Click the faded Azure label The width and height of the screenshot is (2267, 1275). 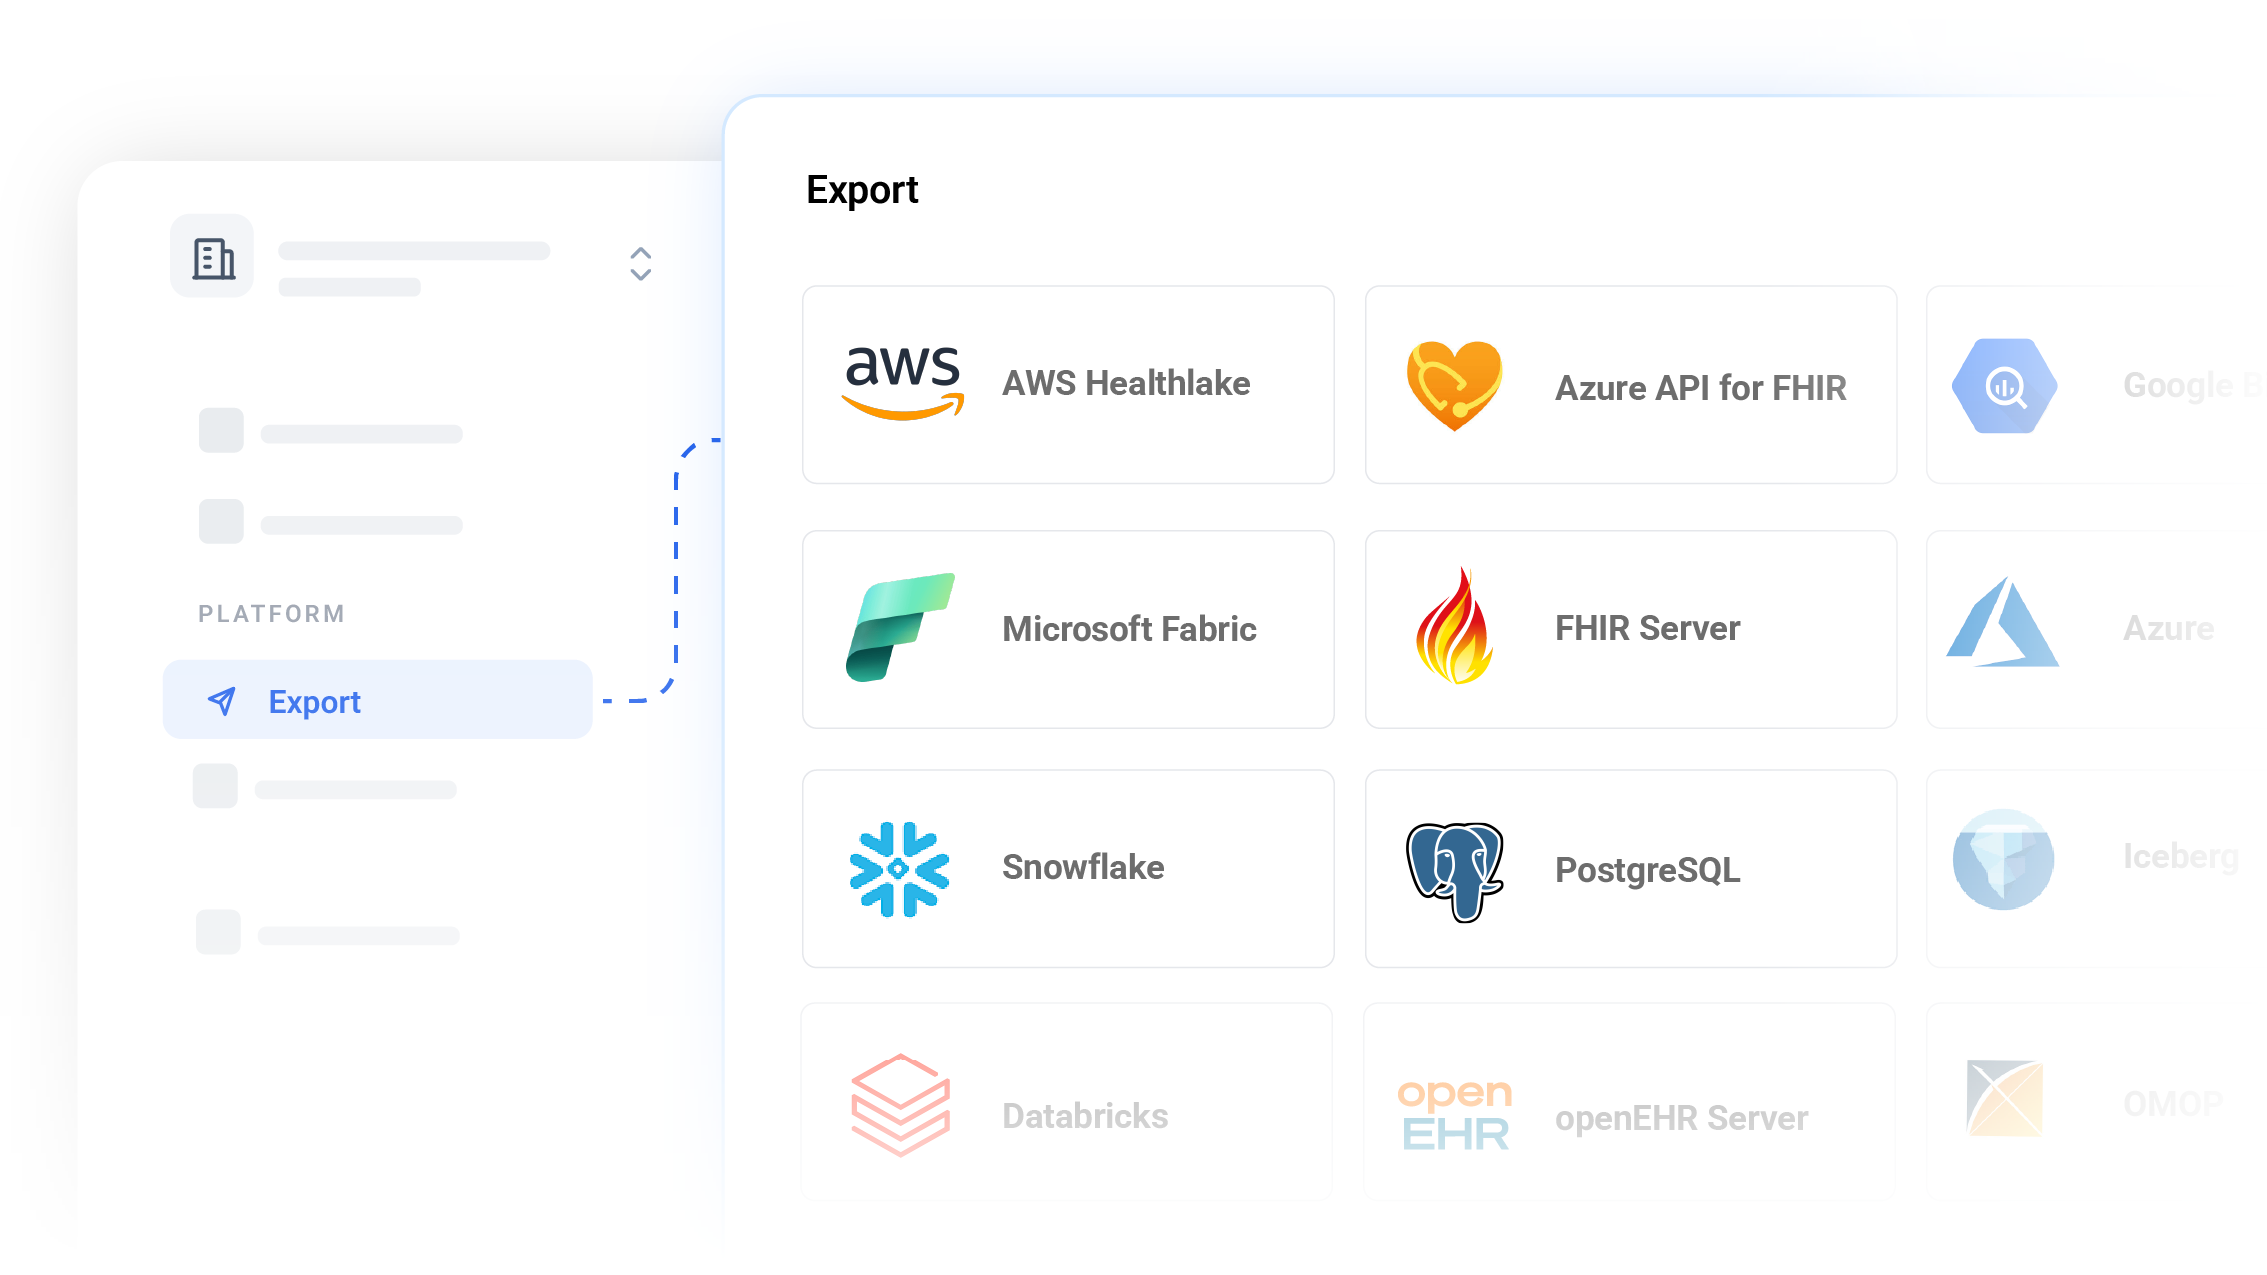[x=2169, y=628]
